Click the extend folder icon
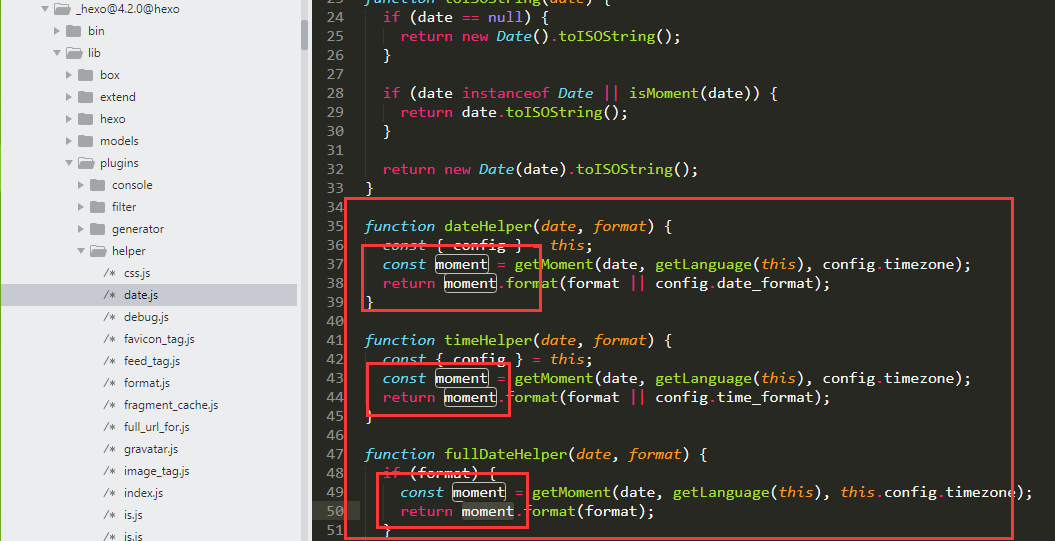 point(85,97)
